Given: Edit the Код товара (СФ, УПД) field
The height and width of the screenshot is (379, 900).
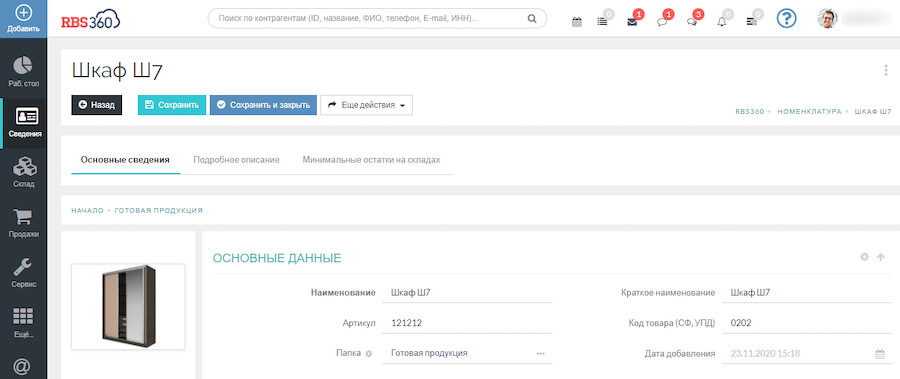Looking at the screenshot, I should click(x=807, y=323).
